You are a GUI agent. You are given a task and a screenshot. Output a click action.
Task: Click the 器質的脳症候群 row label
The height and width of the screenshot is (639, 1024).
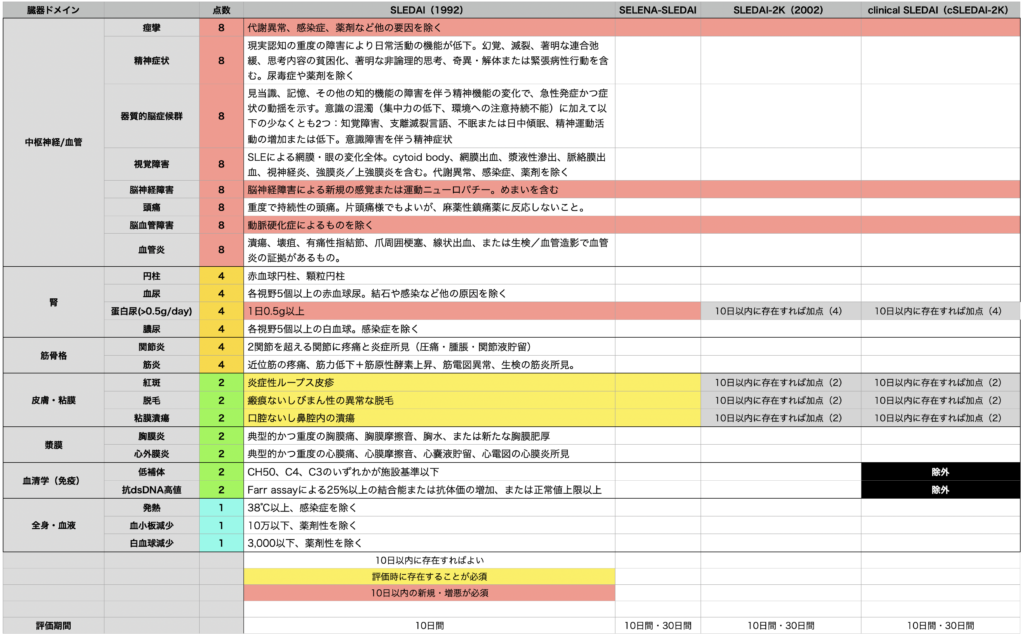click(151, 116)
